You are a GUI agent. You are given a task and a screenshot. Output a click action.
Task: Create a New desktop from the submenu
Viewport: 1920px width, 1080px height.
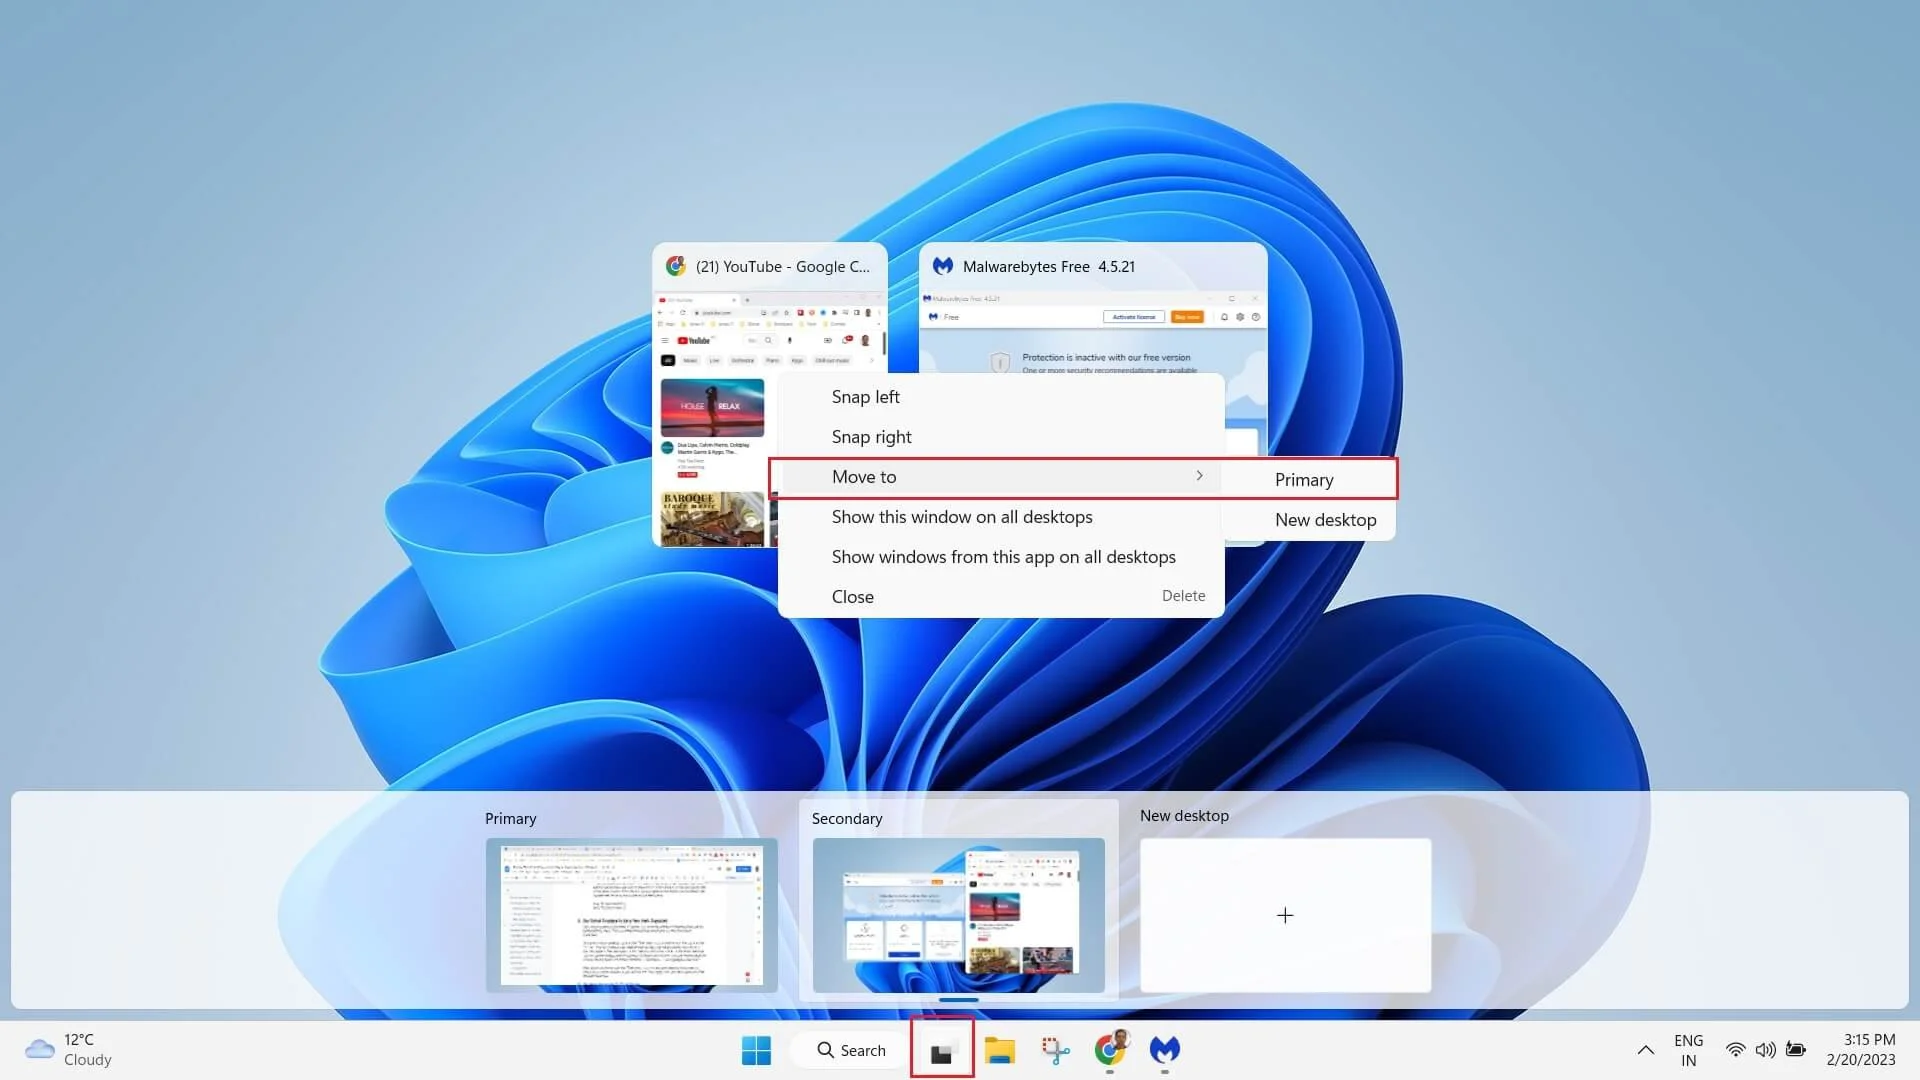pyautogui.click(x=1325, y=519)
